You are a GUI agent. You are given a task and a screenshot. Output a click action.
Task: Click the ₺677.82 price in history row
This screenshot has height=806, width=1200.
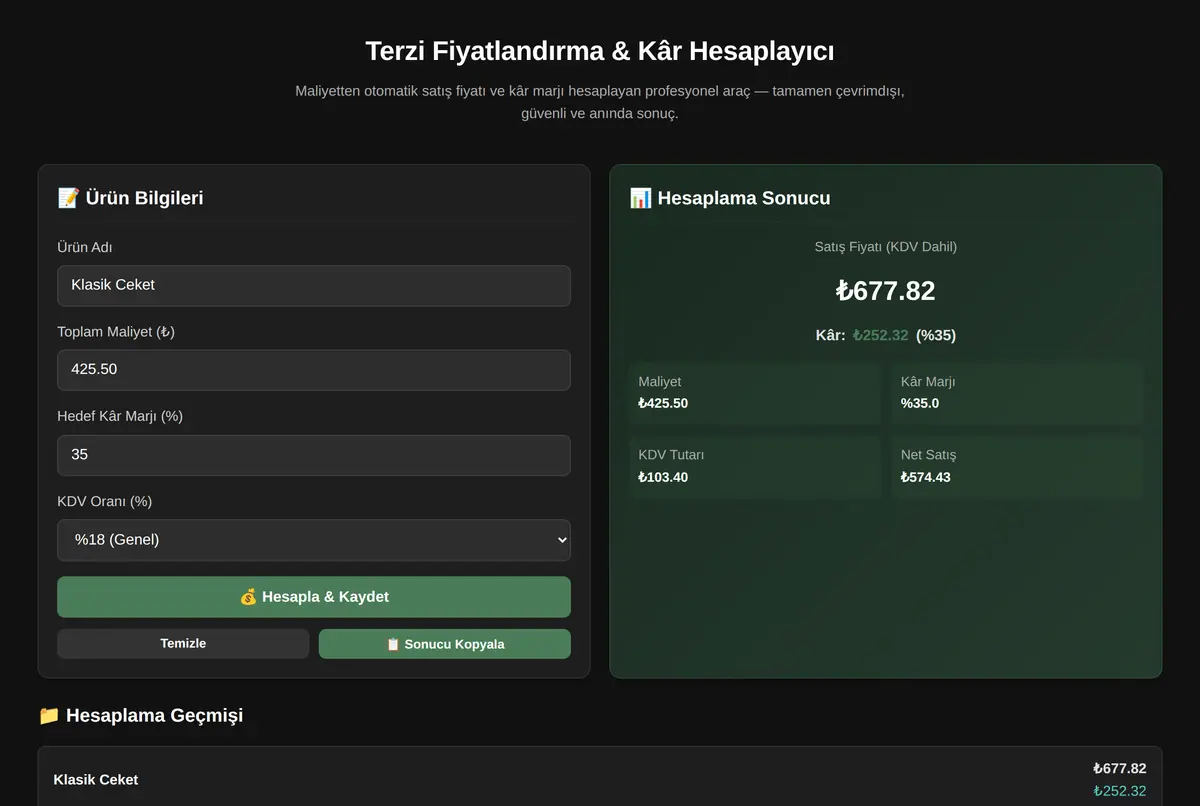coord(1120,769)
